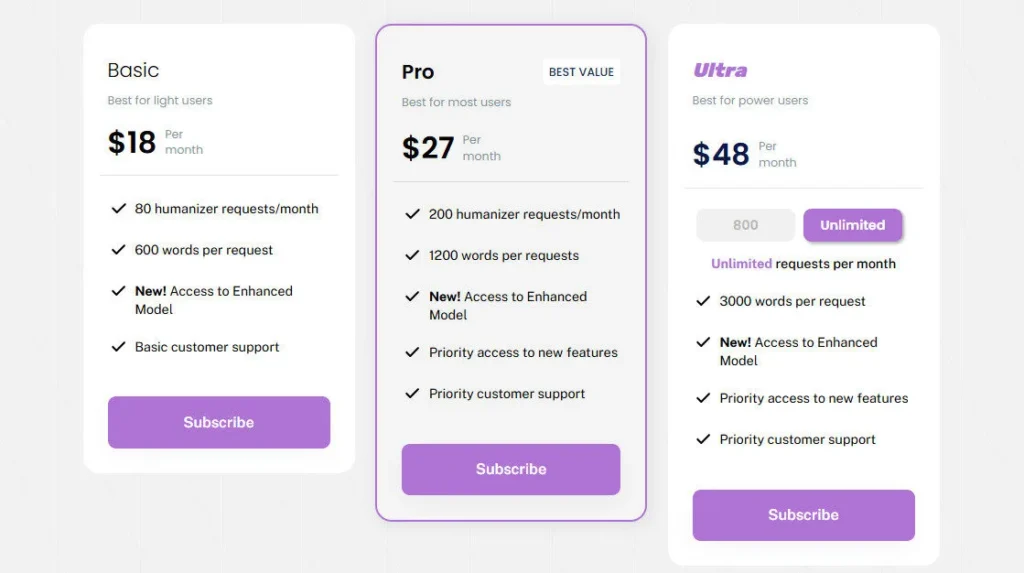Switch Ultra plan to 800 requests option
This screenshot has width=1024, height=573.
point(745,225)
